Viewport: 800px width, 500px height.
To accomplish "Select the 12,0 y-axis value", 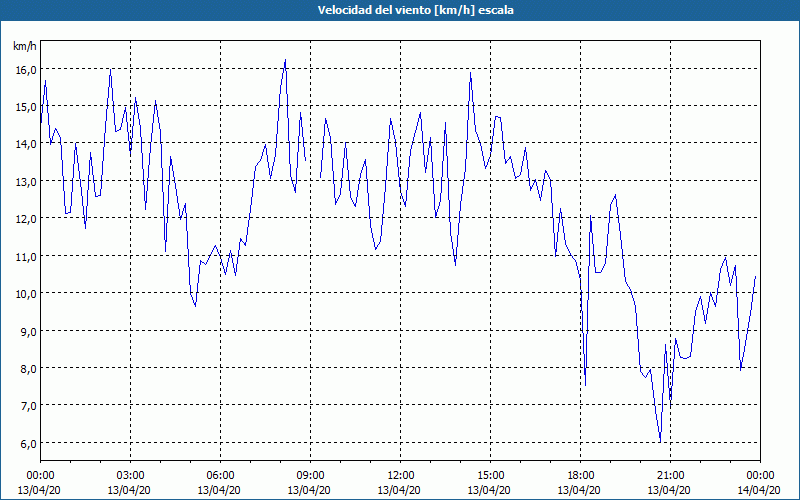I will click(26, 219).
